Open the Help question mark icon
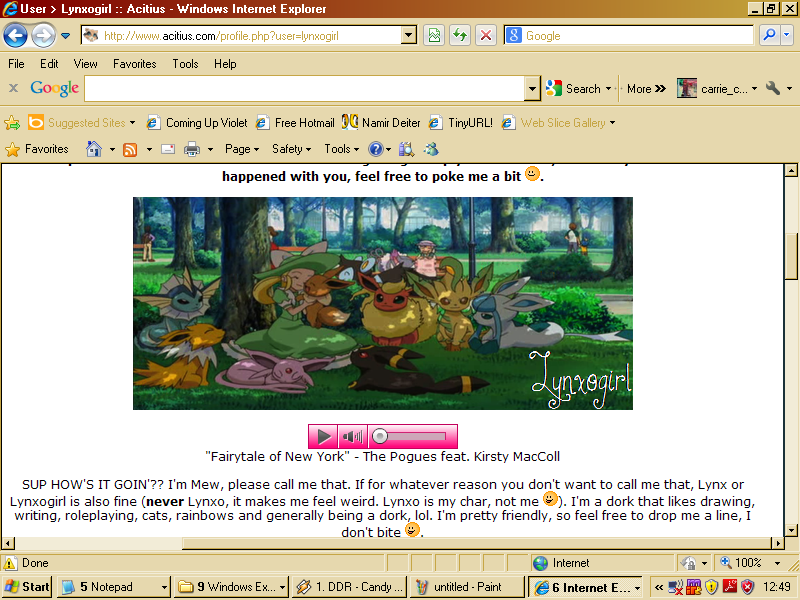The height and width of the screenshot is (600, 800). coord(376,149)
